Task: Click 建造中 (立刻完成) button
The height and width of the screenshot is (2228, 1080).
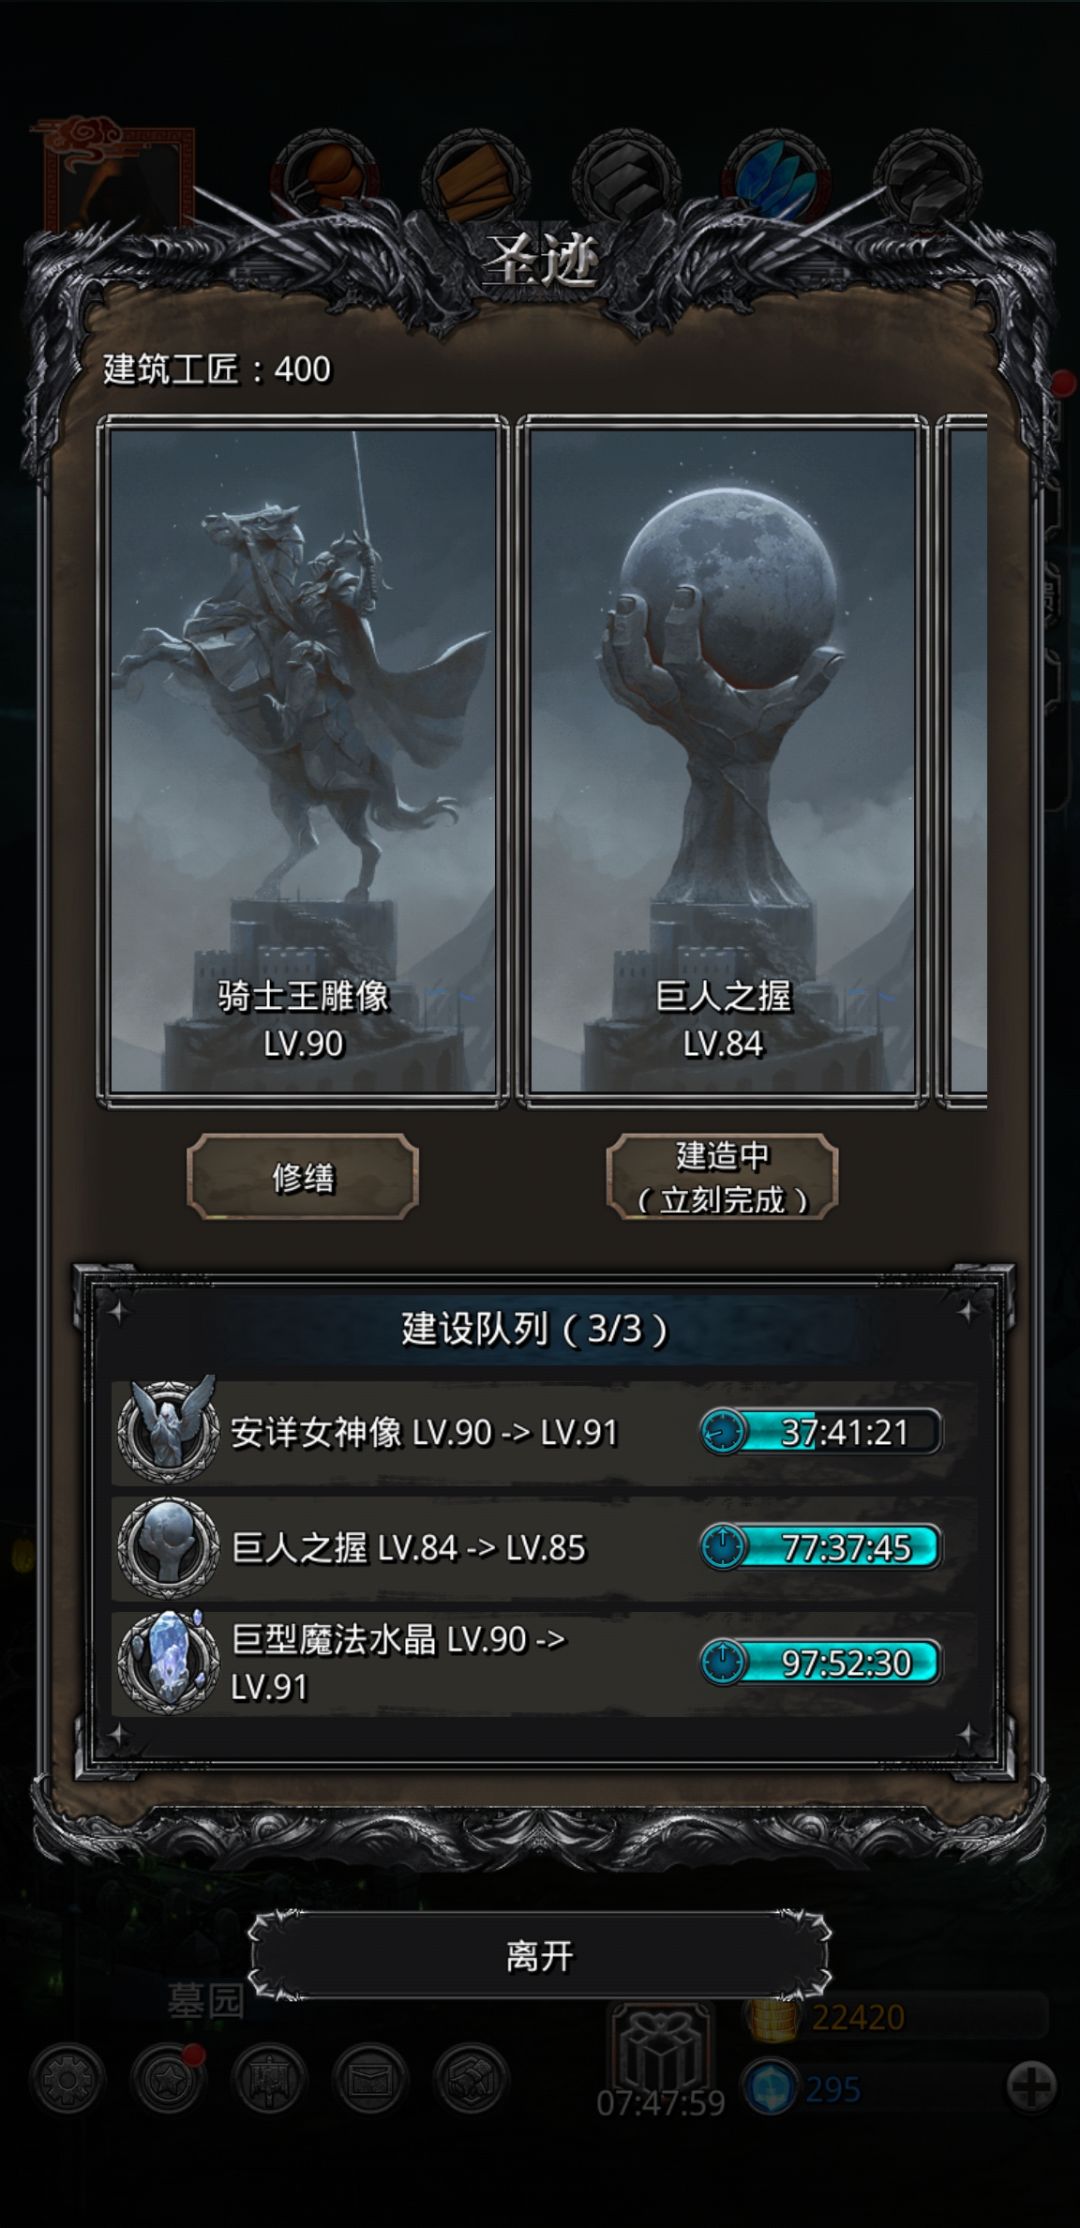Action: (x=722, y=1177)
